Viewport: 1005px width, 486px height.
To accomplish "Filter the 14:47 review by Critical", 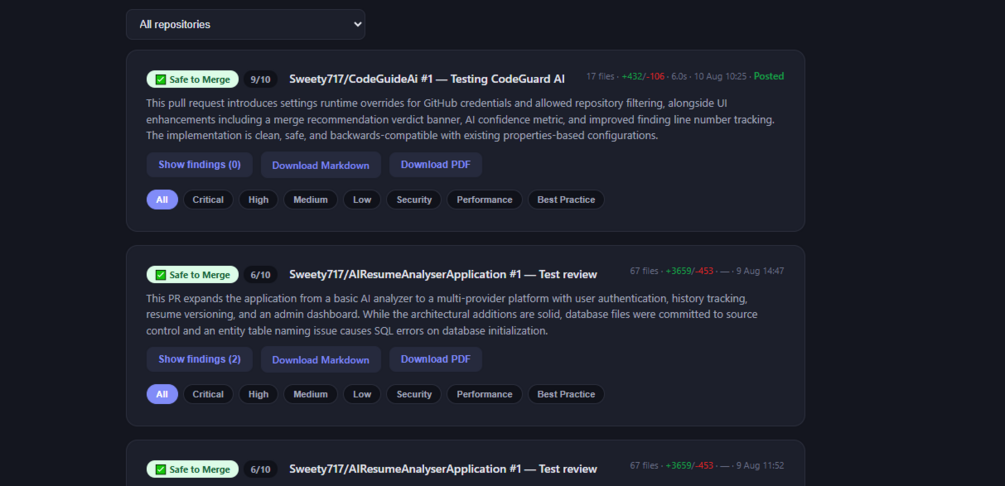I will [x=208, y=394].
